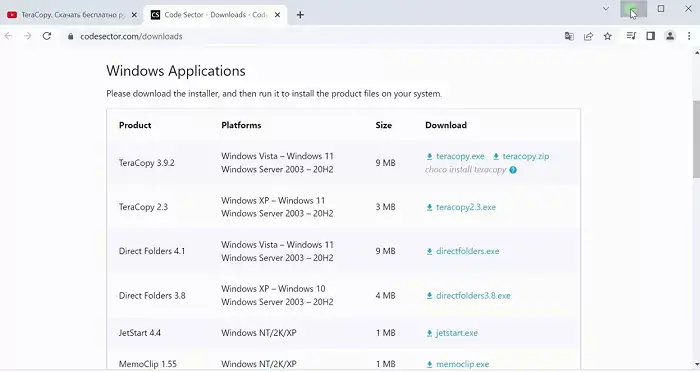Select the Direct Folders 3.8 product name

point(152,296)
